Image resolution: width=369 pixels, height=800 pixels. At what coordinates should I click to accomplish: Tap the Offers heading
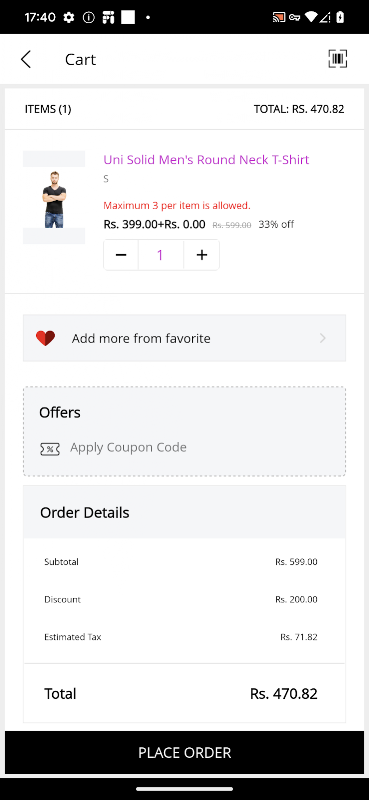click(x=60, y=412)
